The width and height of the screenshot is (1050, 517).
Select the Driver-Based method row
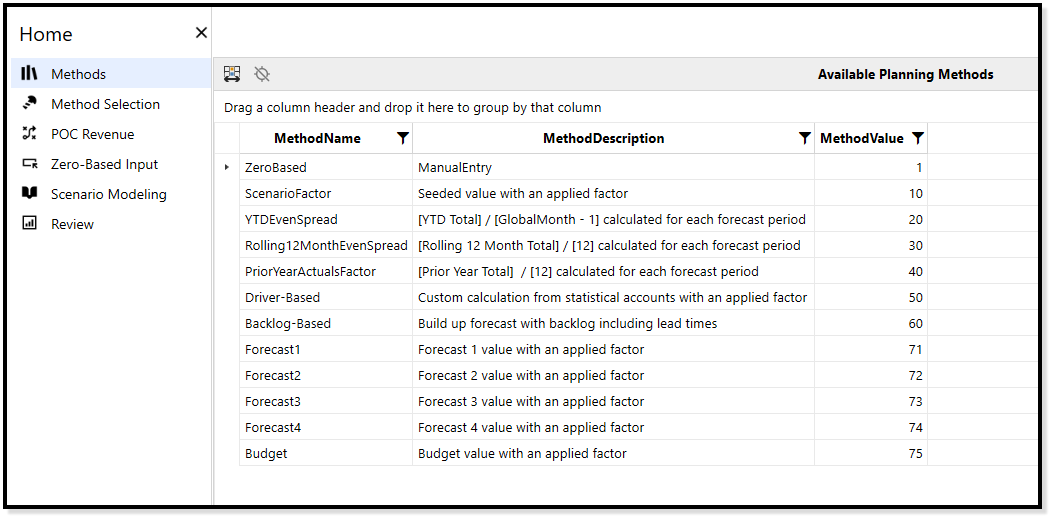pyautogui.click(x=282, y=297)
